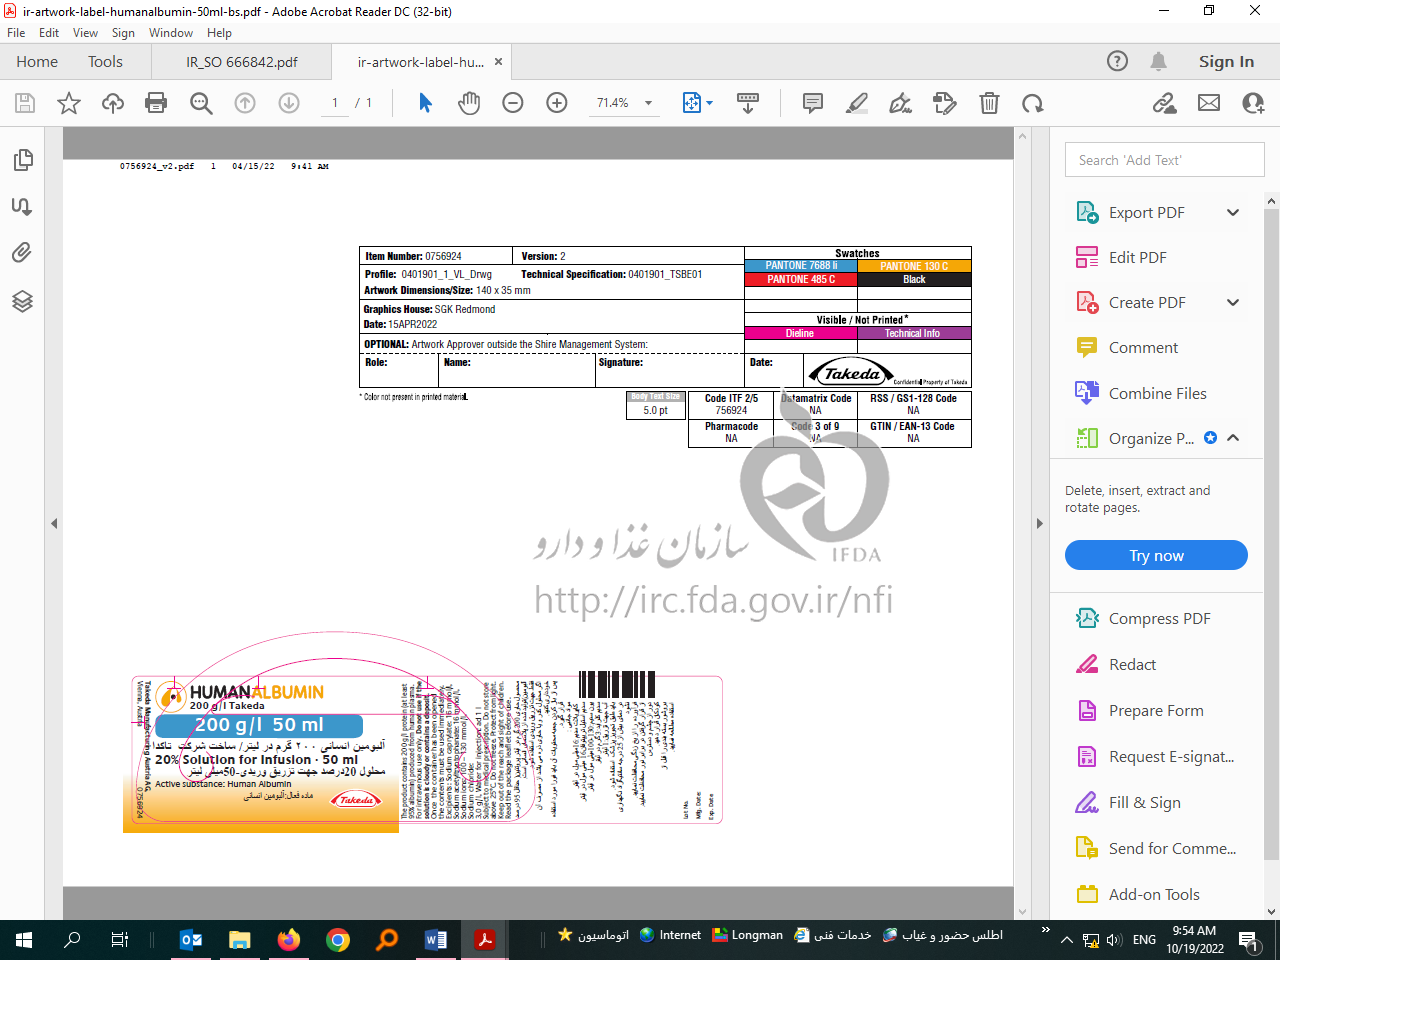This screenshot has width=1428, height=1024.
Task: Go to next page arrow
Action: tap(289, 103)
